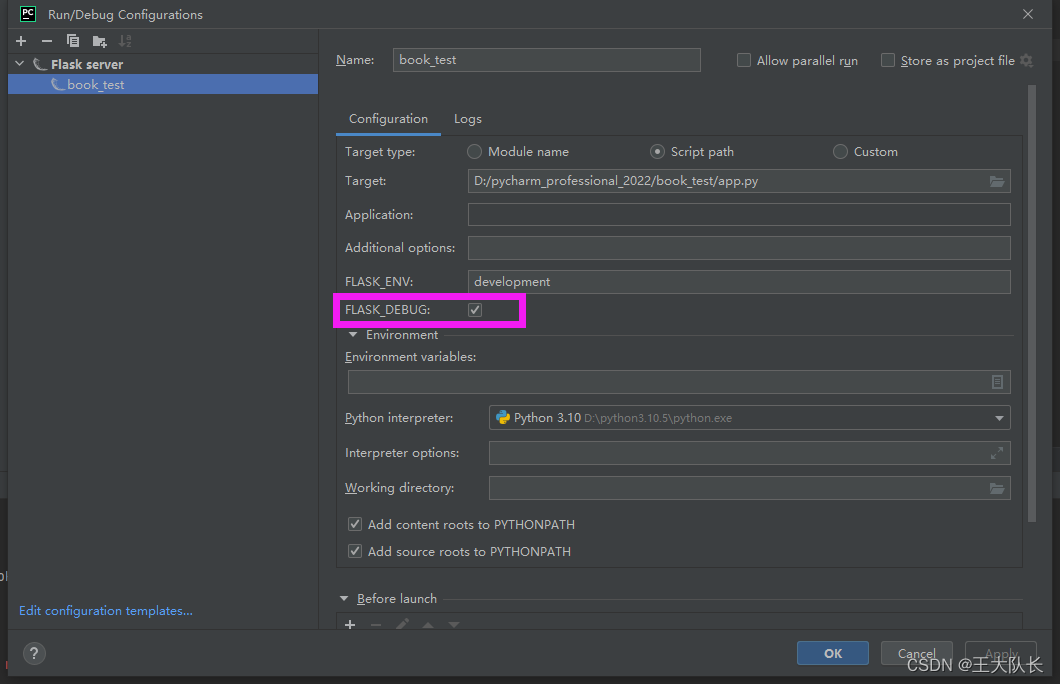Viewport: 1060px width, 684px height.
Task: Click the OK button
Action: [833, 654]
